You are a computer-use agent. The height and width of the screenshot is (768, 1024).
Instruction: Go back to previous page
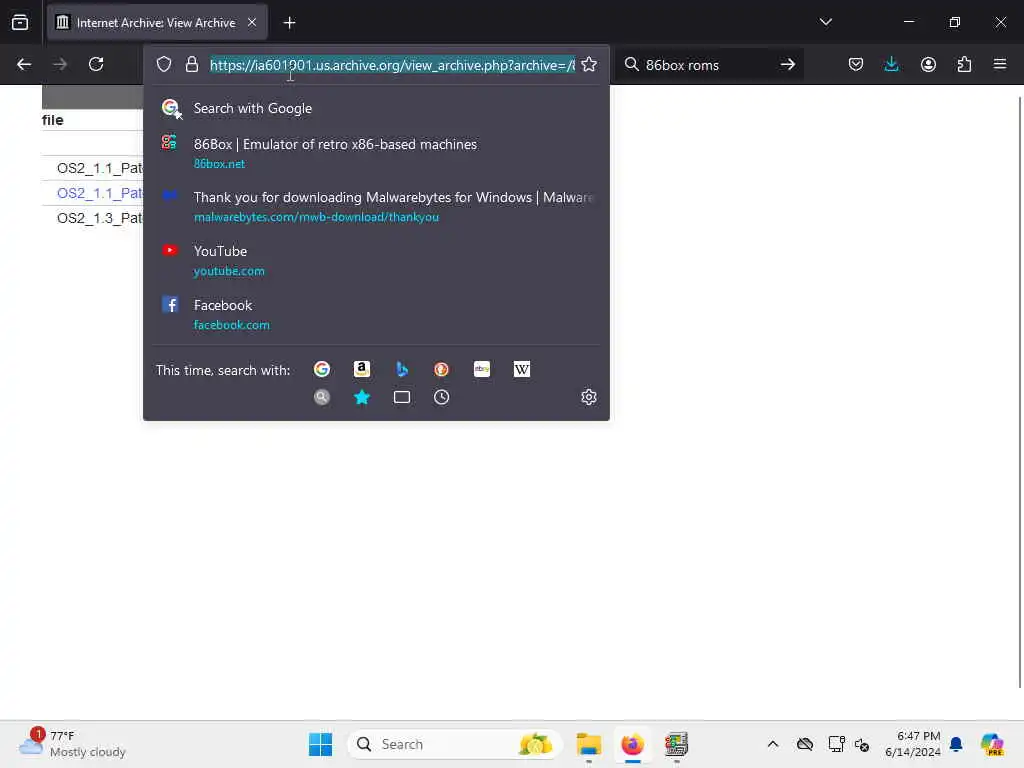coord(24,64)
